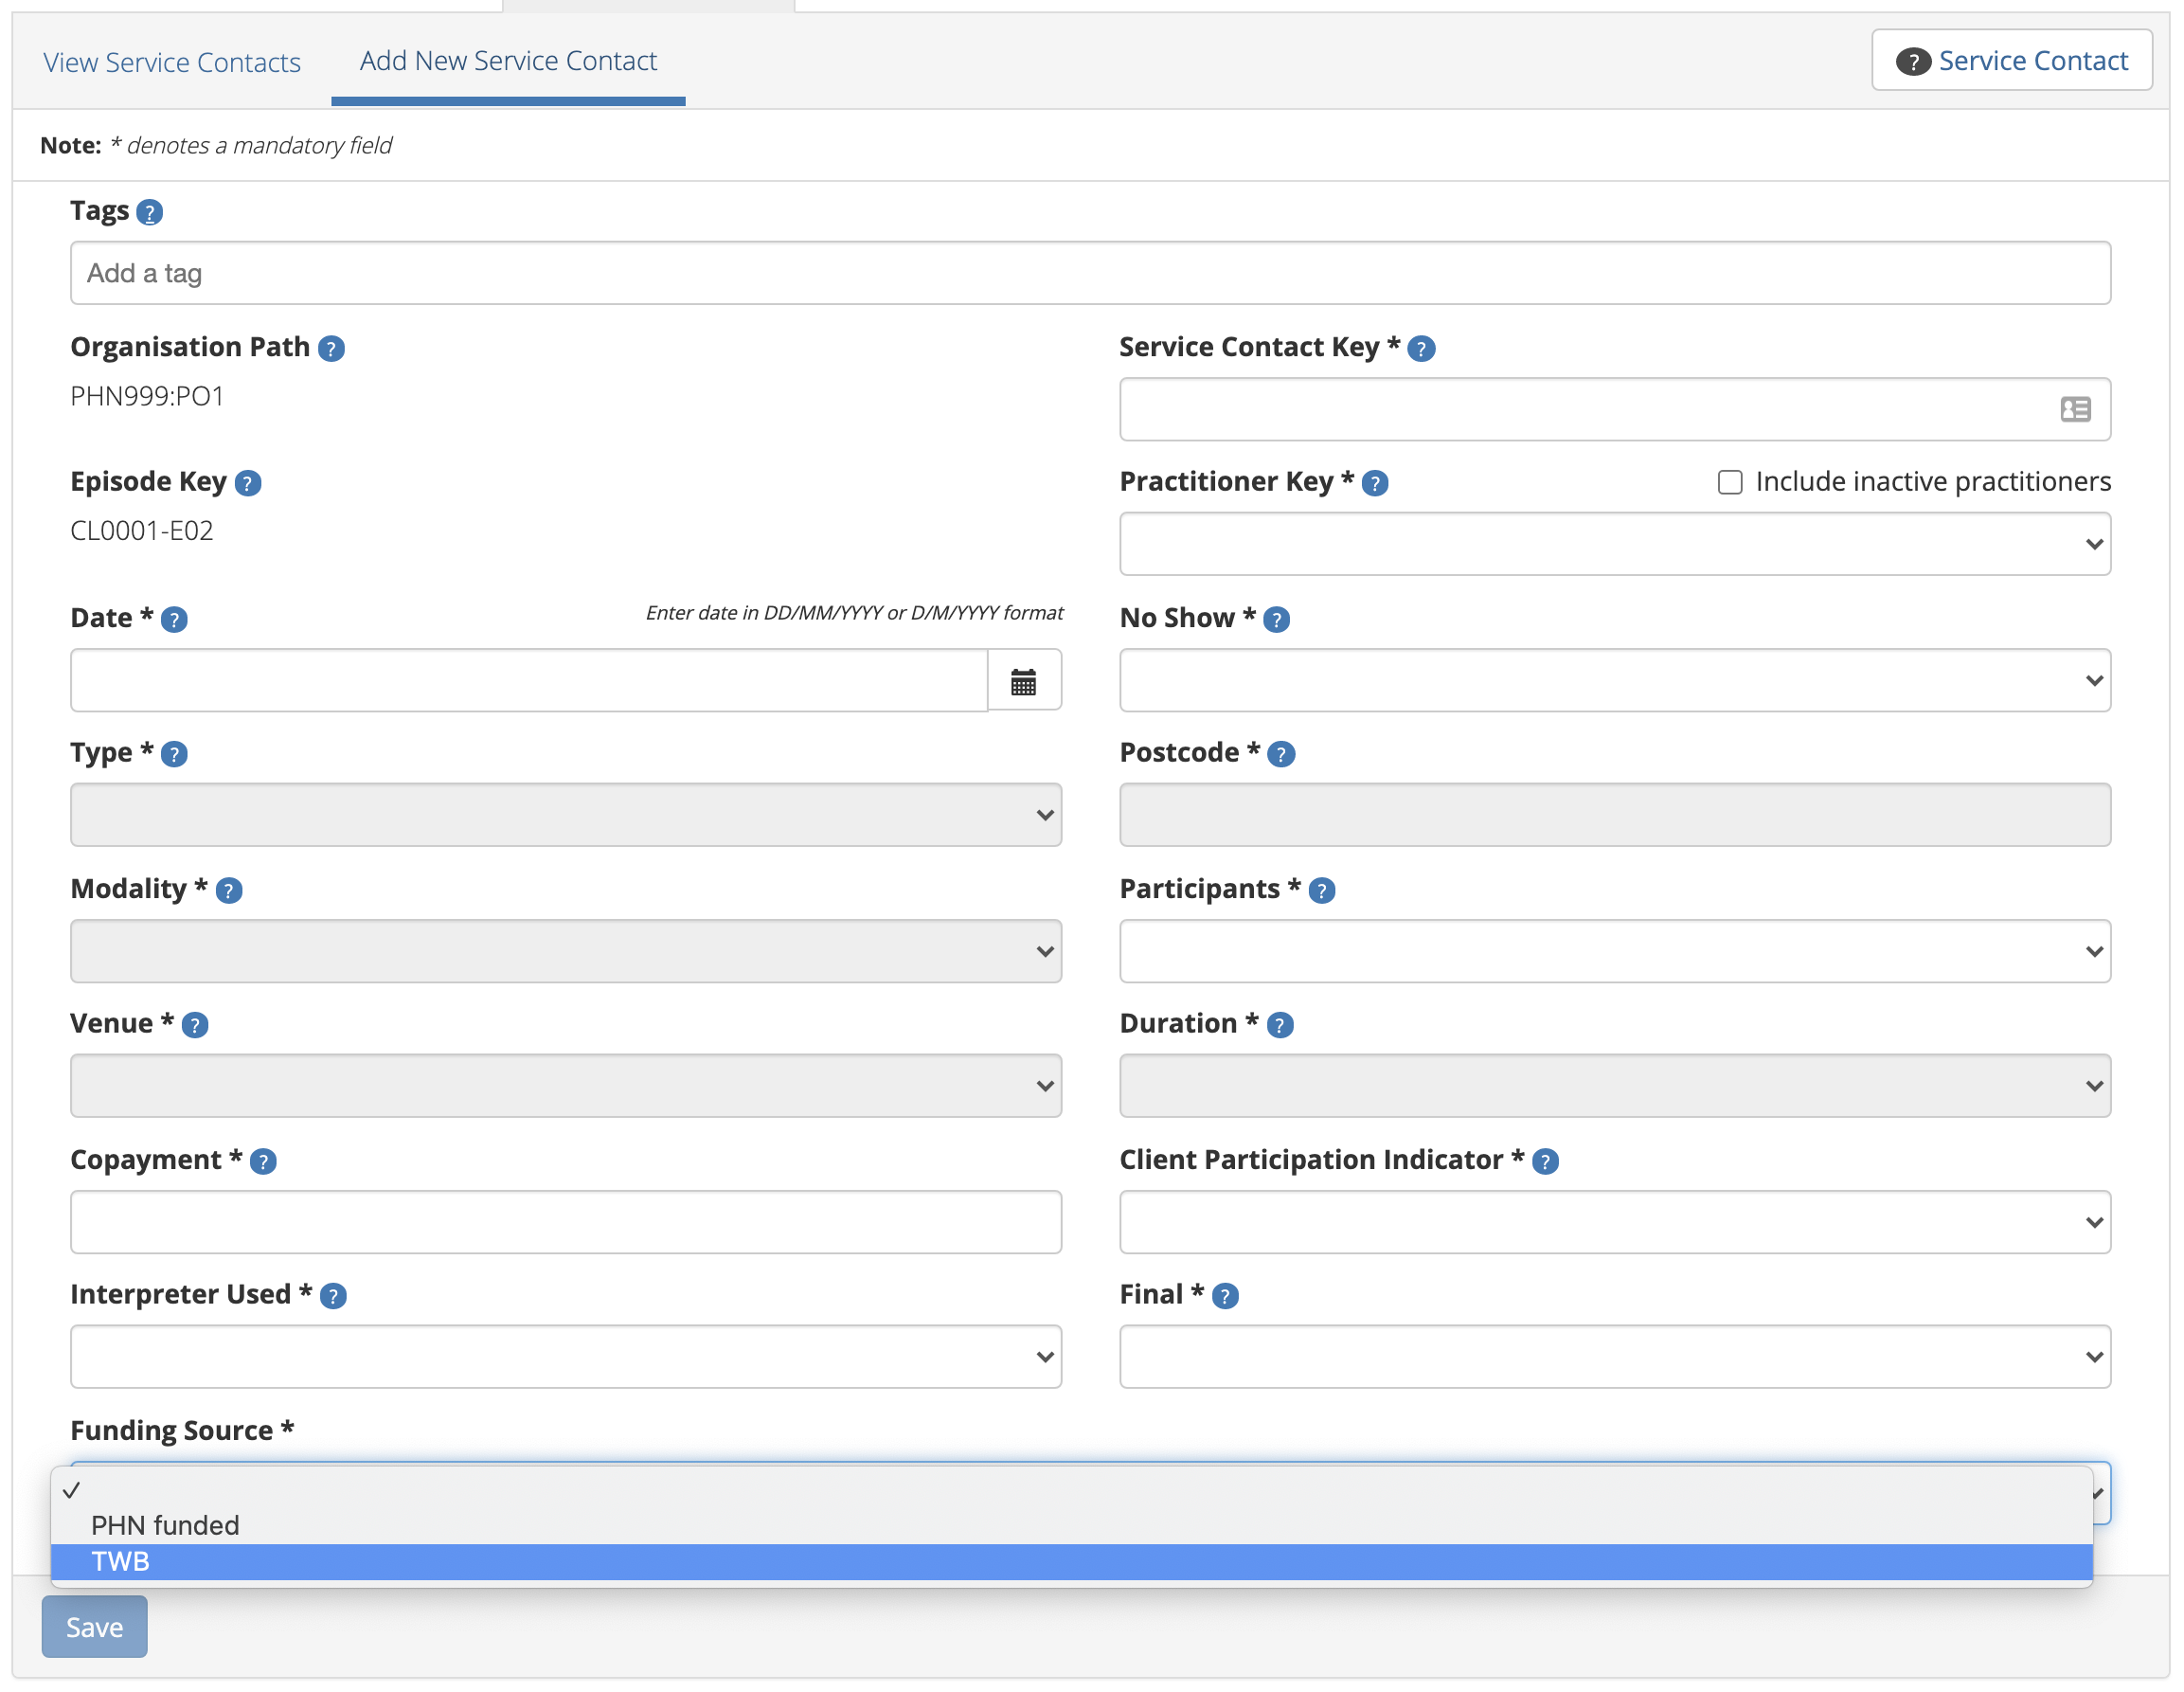The width and height of the screenshot is (2184, 1692).
Task: Open the Tags help tooltip
Action: point(149,211)
